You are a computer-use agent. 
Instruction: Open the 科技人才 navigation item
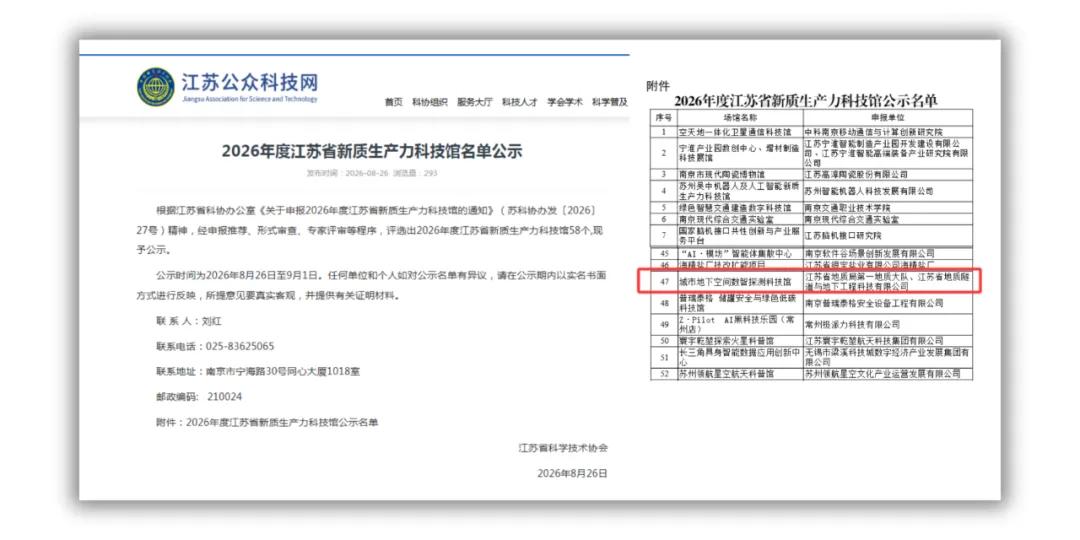(x=519, y=102)
